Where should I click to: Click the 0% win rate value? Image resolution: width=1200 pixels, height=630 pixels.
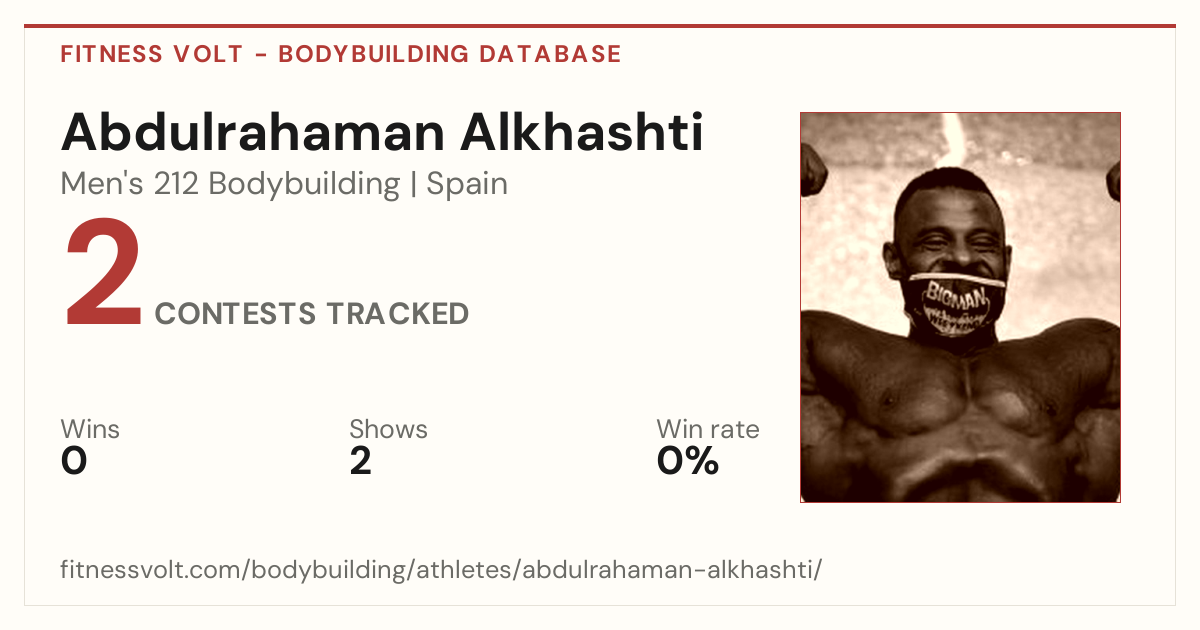pos(687,461)
